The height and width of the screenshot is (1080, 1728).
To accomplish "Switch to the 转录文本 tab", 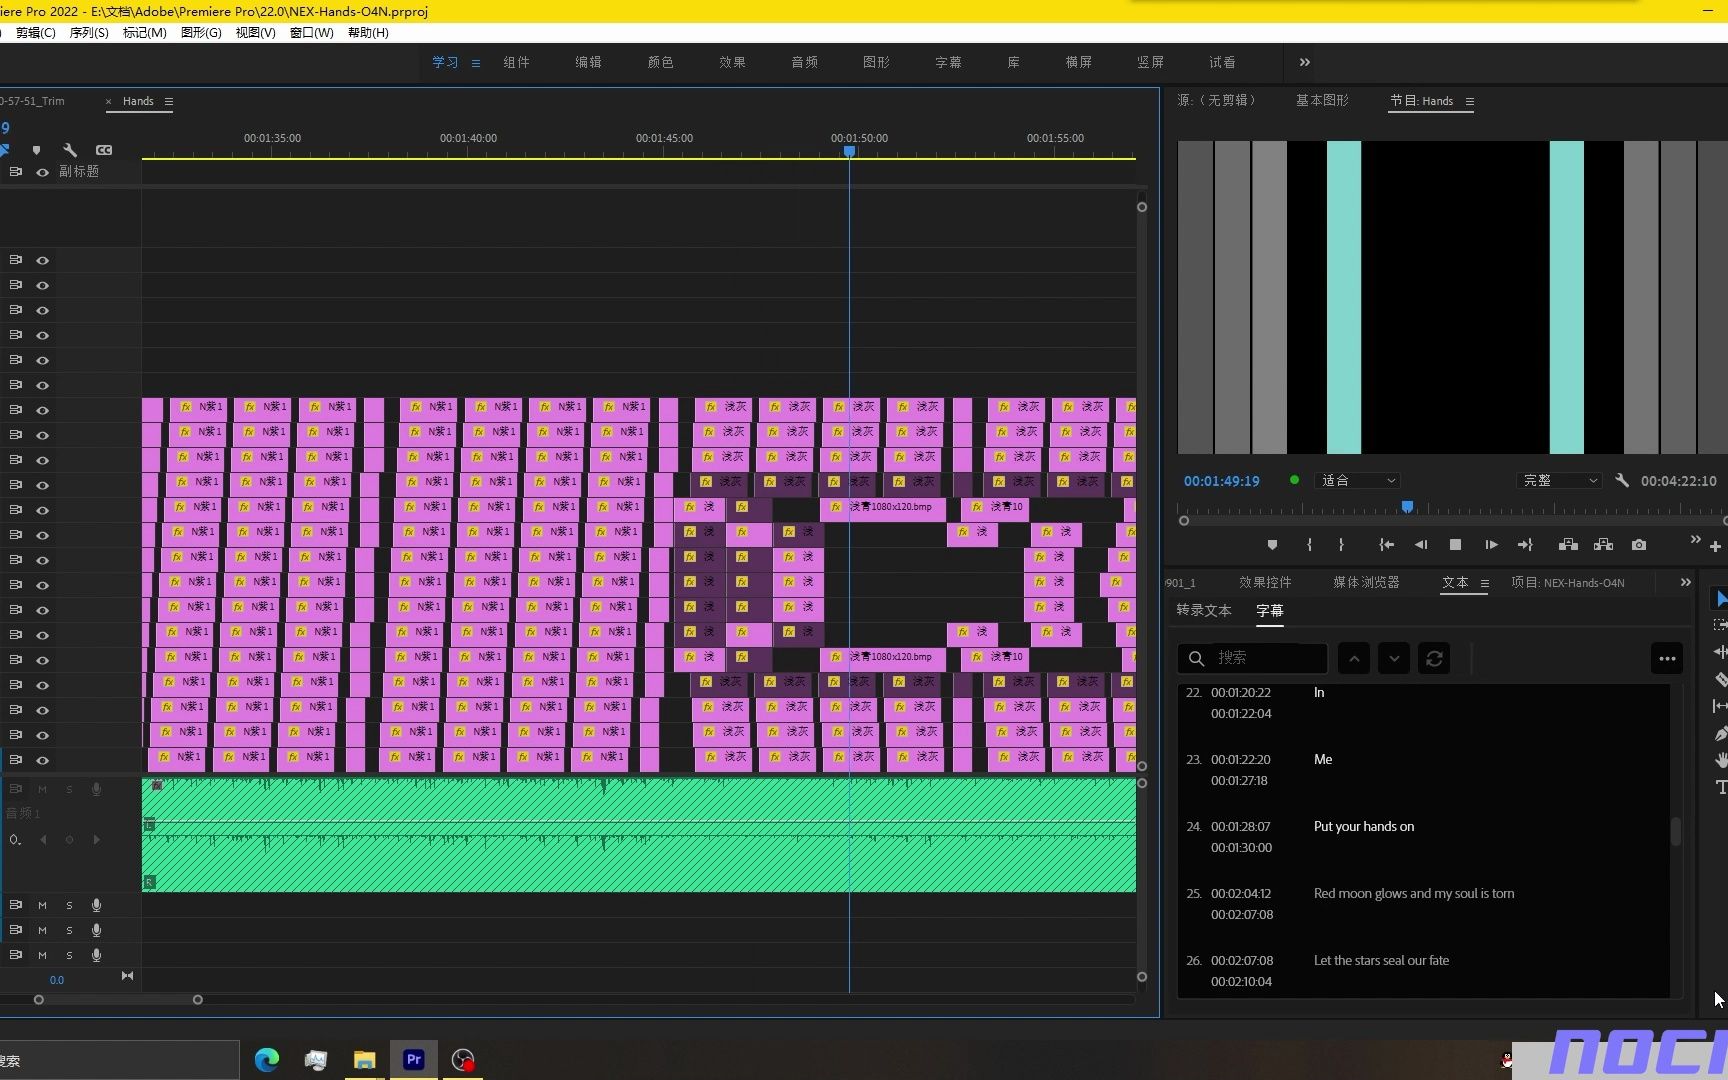I will pyautogui.click(x=1203, y=611).
